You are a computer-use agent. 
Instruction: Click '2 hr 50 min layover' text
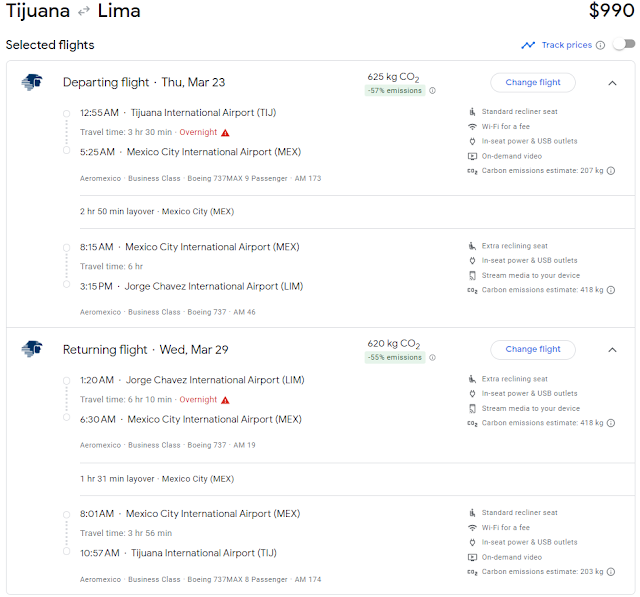tap(117, 211)
